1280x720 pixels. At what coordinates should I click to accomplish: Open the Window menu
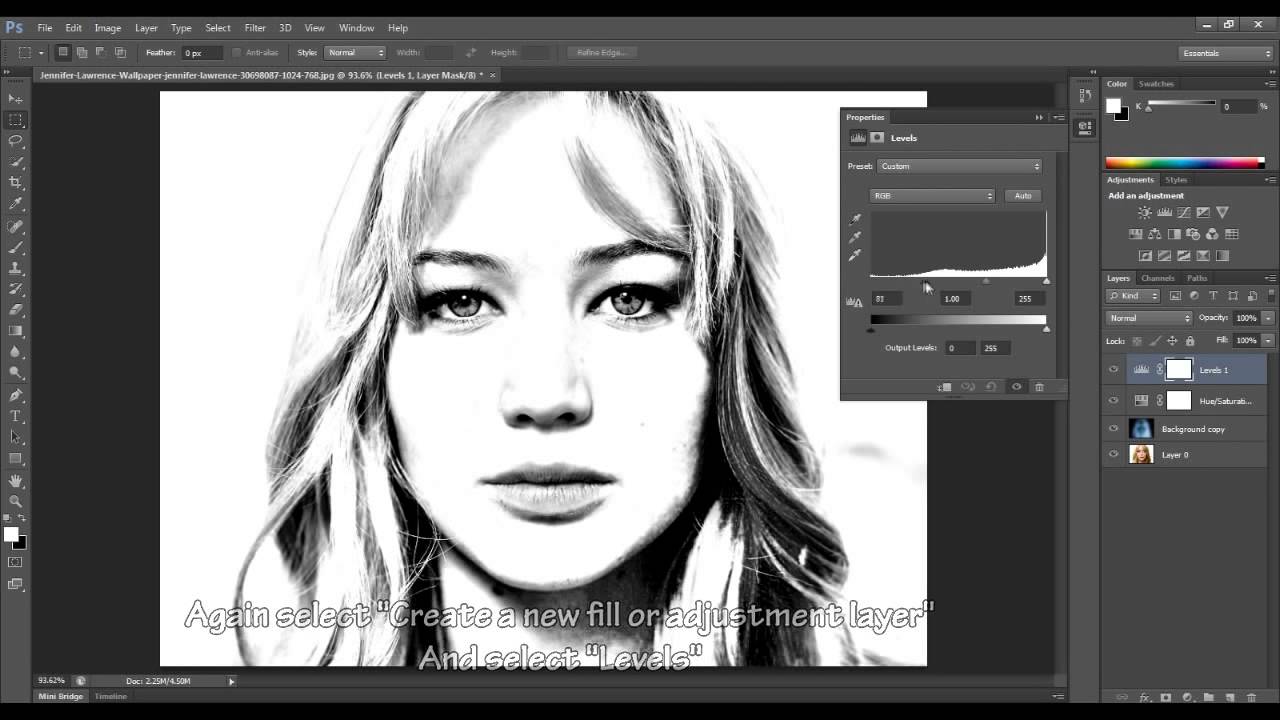pos(356,28)
